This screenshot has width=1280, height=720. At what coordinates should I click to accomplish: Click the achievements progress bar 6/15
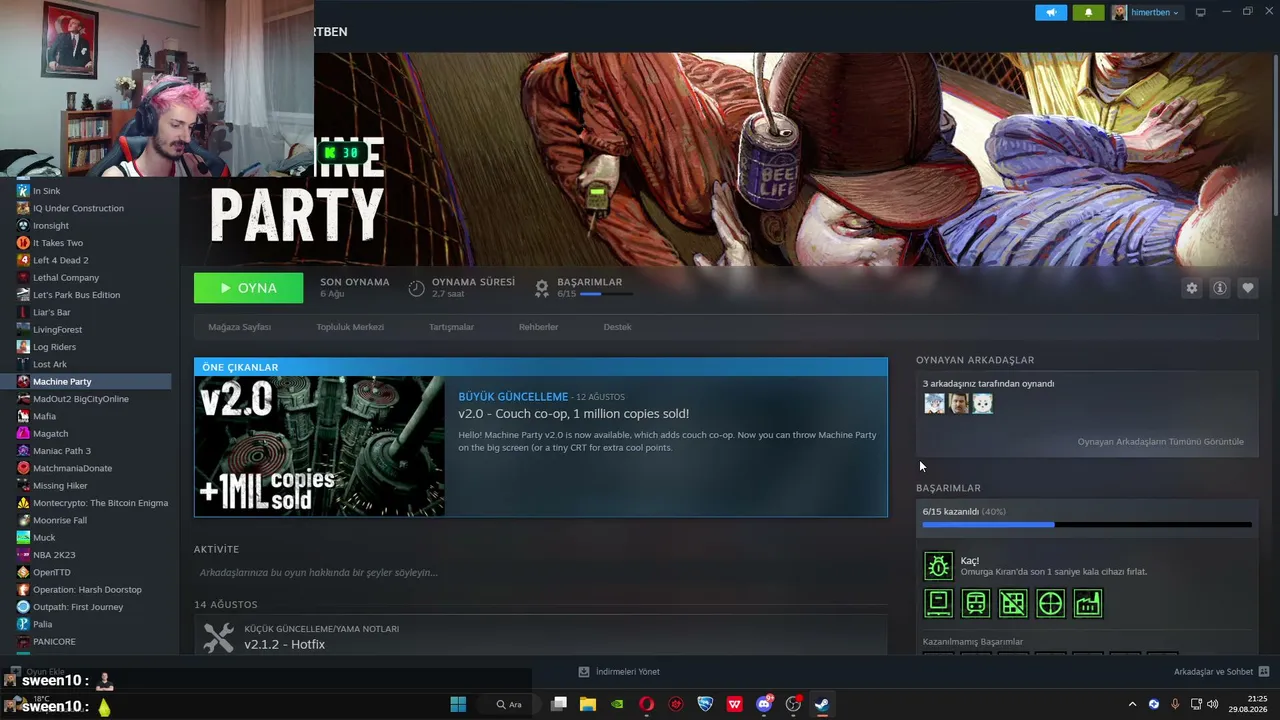coord(1087,524)
